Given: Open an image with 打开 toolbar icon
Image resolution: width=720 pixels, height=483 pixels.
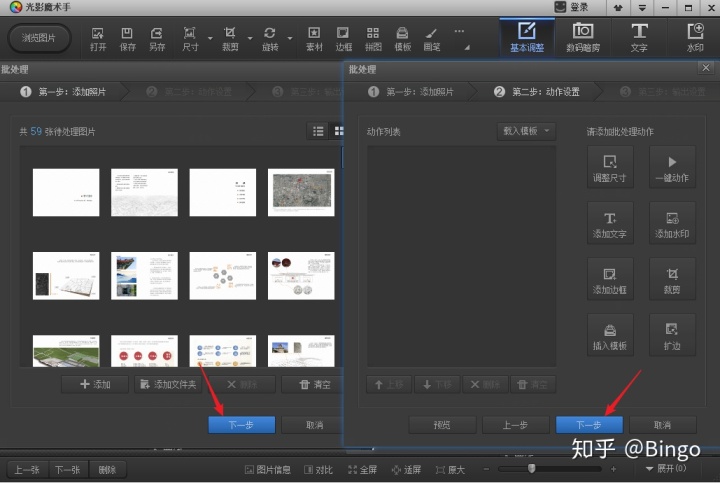Looking at the screenshot, I should (98, 39).
